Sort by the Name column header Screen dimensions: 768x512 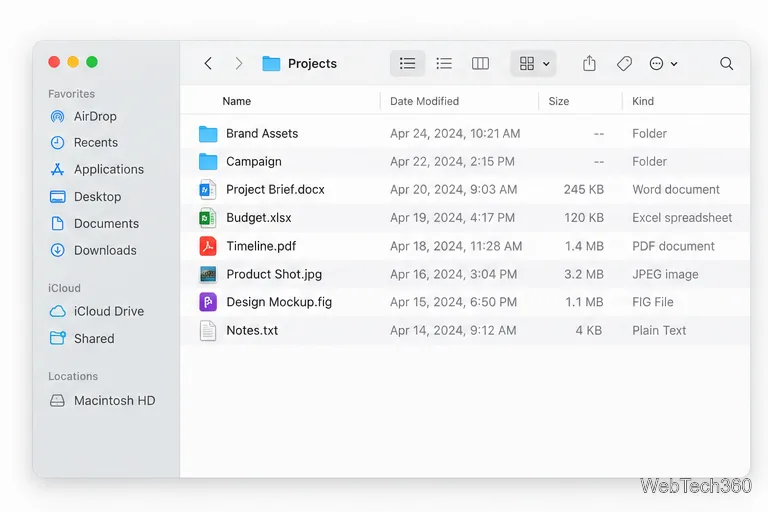pos(237,101)
